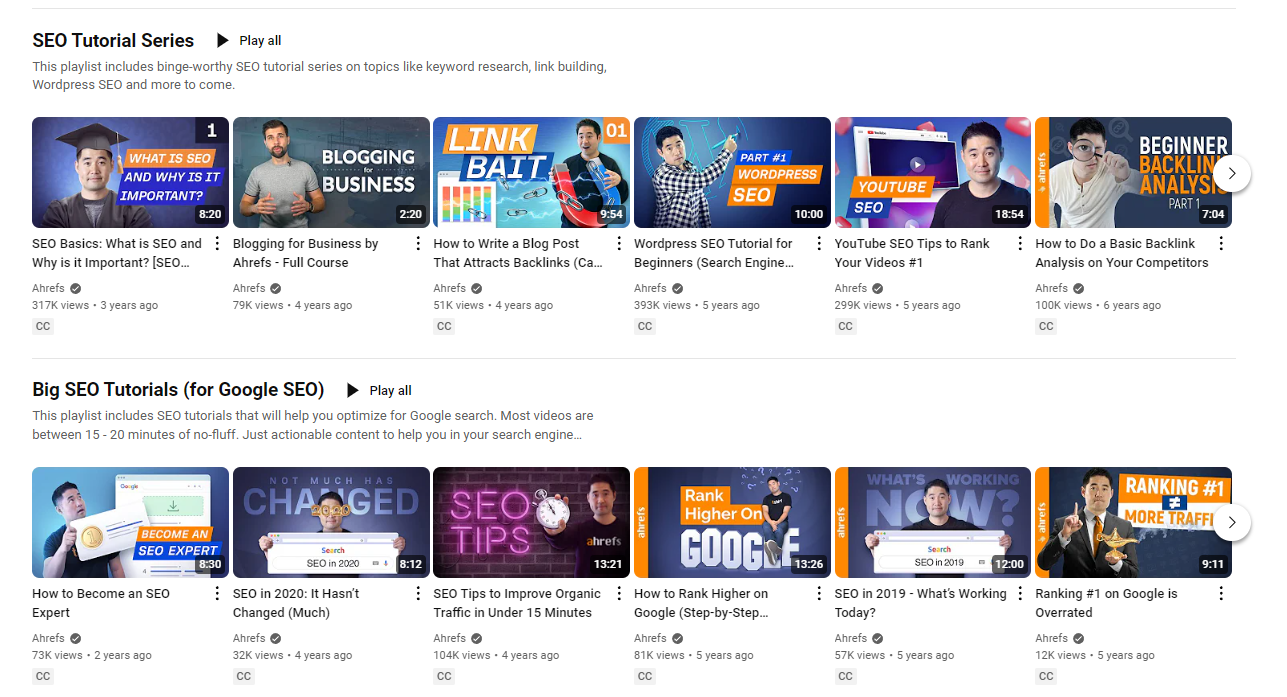The width and height of the screenshot is (1287, 697).
Task: Open three-dot menu for Blog Post Backlinks video
Action: click(x=619, y=244)
